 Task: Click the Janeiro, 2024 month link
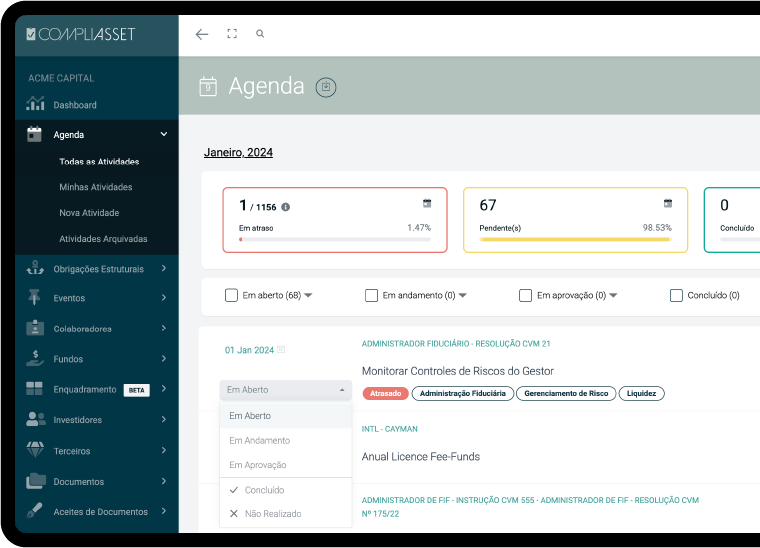pos(238,153)
